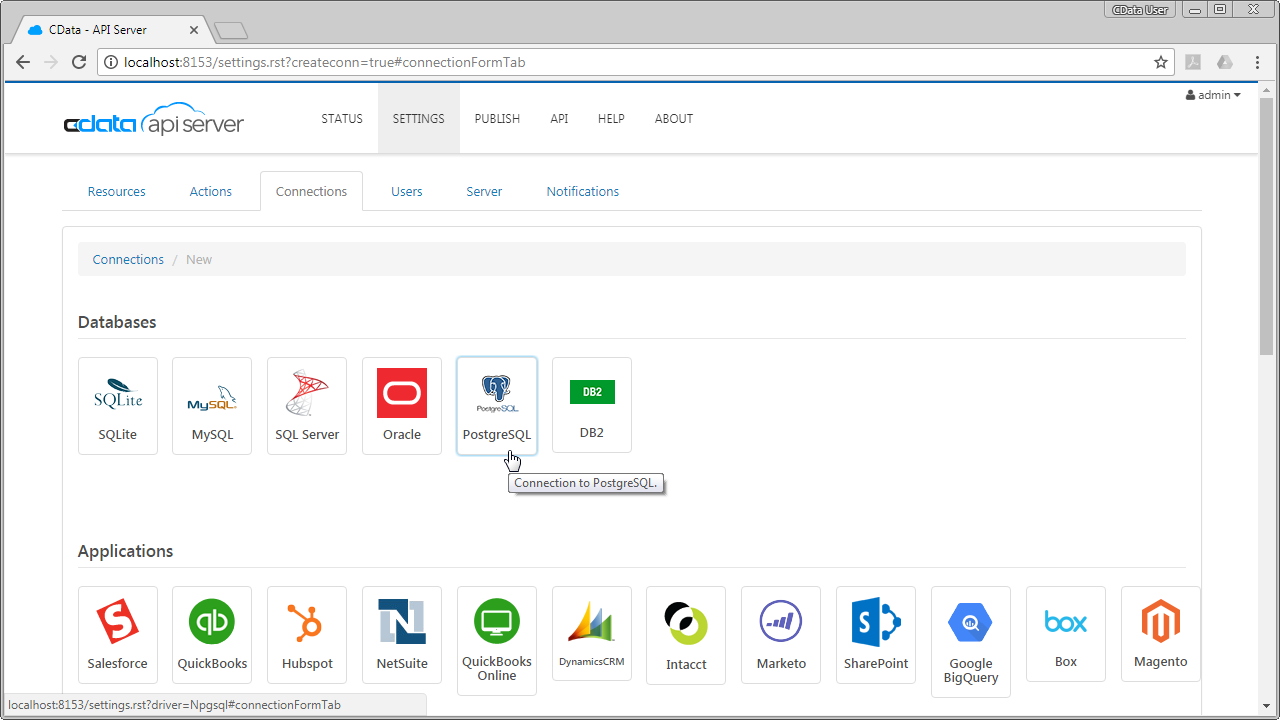The width and height of the screenshot is (1280, 720).
Task: Bookmark this page with the star
Action: coord(1161,62)
